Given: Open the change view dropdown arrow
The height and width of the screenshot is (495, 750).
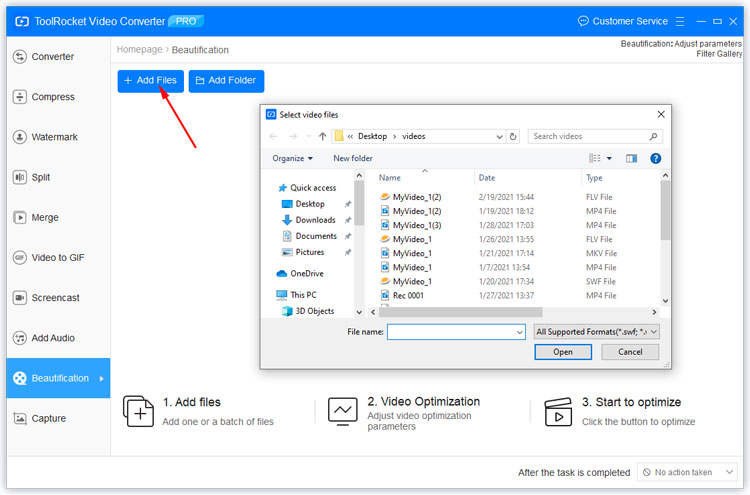Looking at the screenshot, I should (609, 158).
